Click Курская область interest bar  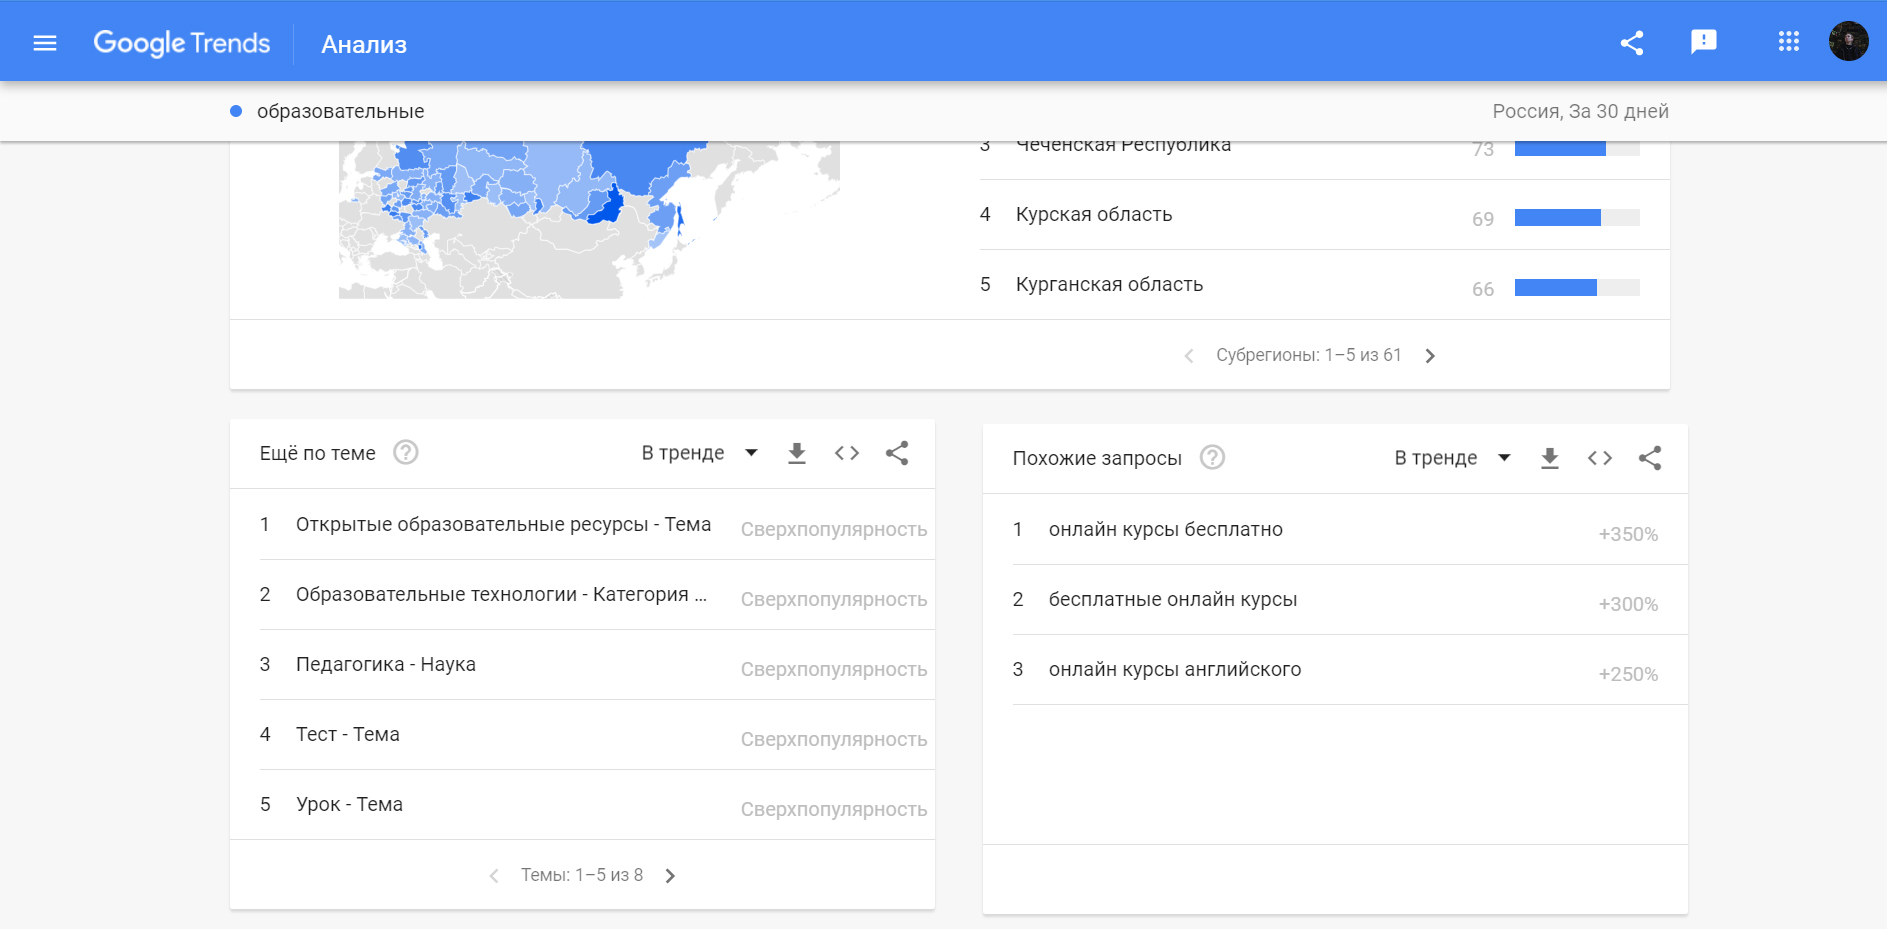(1577, 218)
